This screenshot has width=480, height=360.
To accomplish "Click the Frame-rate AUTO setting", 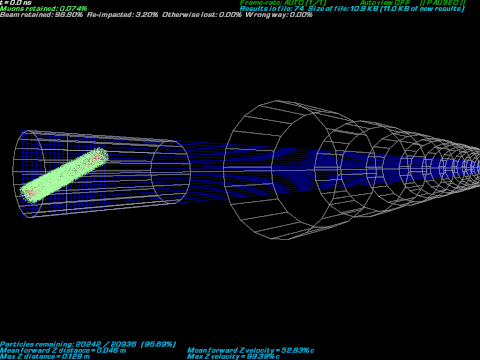I will (x=283, y=3).
